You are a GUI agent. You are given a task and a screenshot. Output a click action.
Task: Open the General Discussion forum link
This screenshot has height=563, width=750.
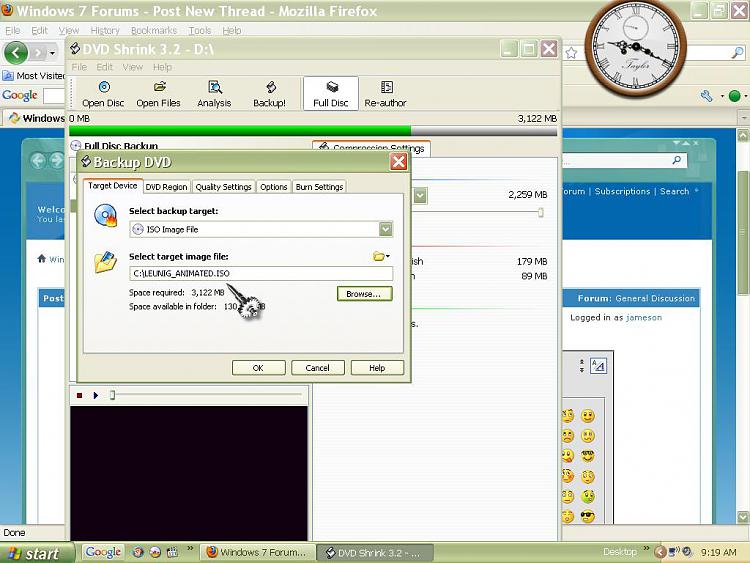tap(655, 298)
